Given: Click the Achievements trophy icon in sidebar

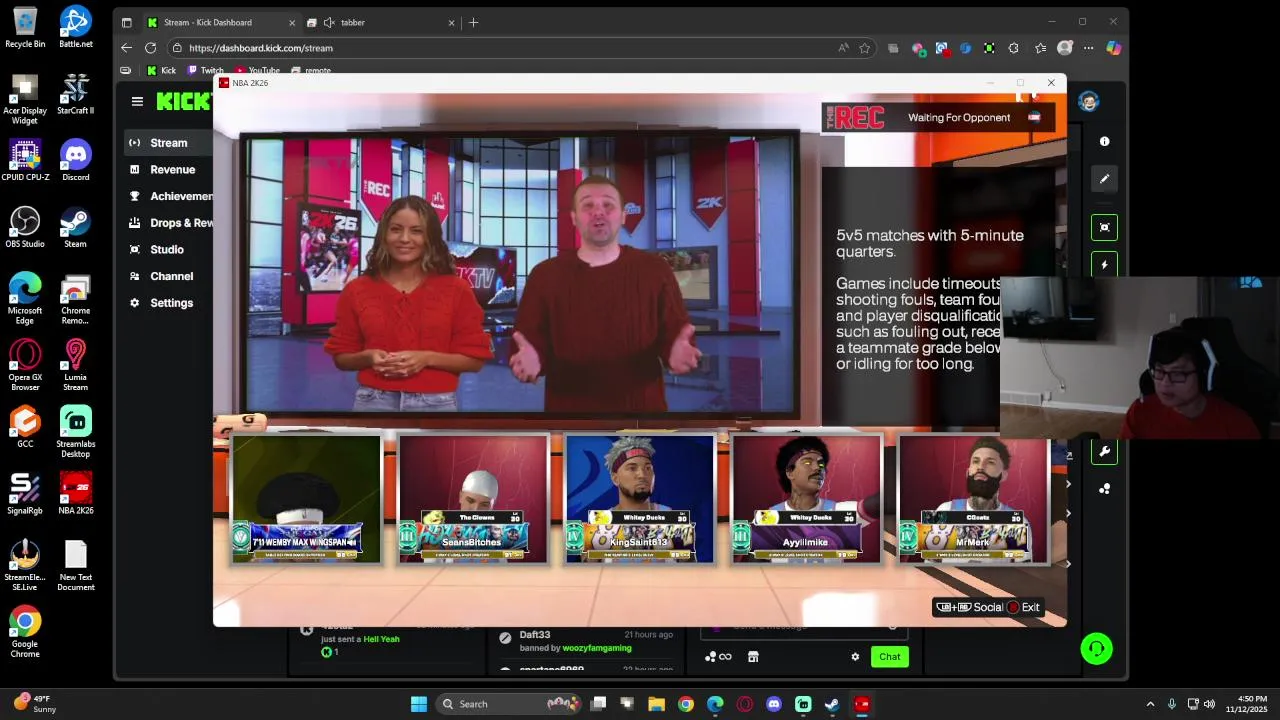Looking at the screenshot, I should (x=135, y=196).
